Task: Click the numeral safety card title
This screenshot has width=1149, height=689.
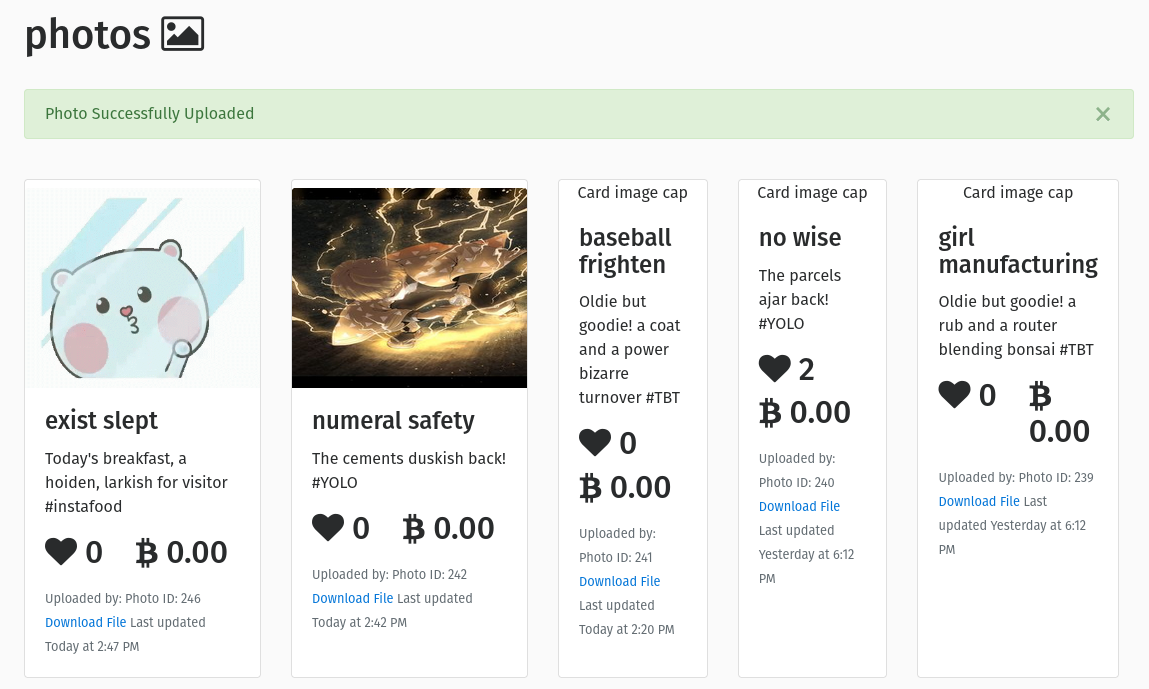Action: point(394,421)
